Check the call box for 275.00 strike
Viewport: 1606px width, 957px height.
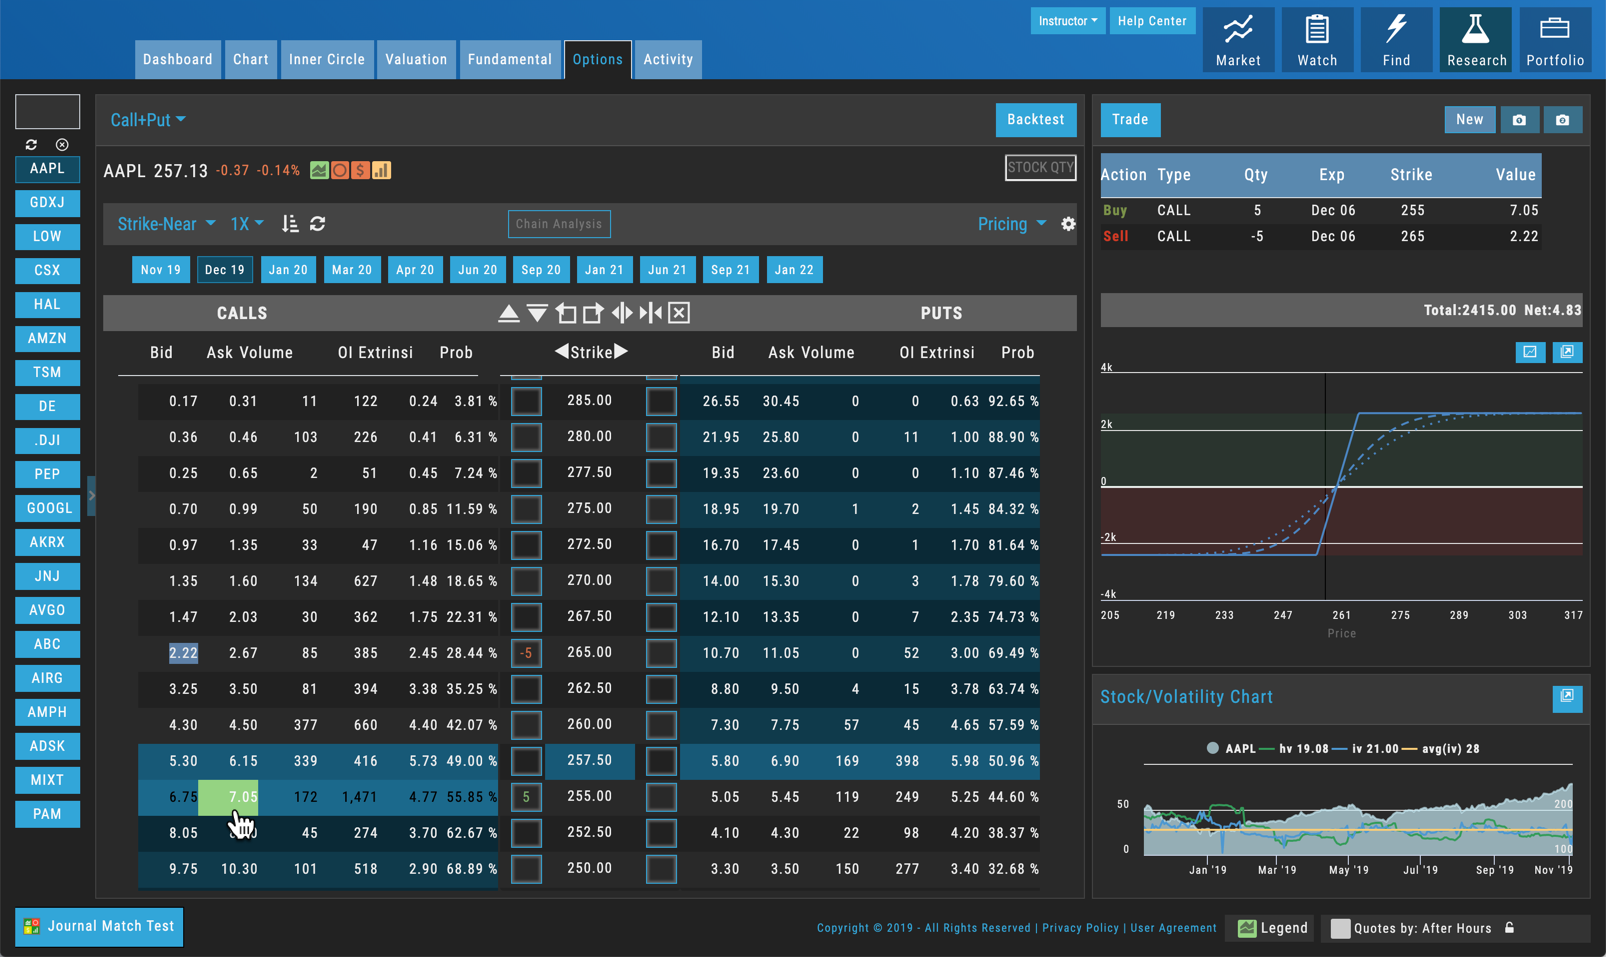pyautogui.click(x=526, y=509)
